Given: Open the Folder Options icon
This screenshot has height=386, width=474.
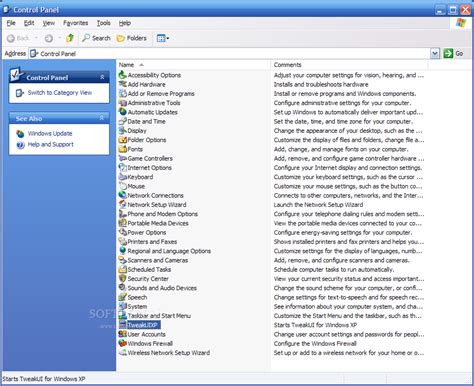Looking at the screenshot, I should click(x=123, y=140).
